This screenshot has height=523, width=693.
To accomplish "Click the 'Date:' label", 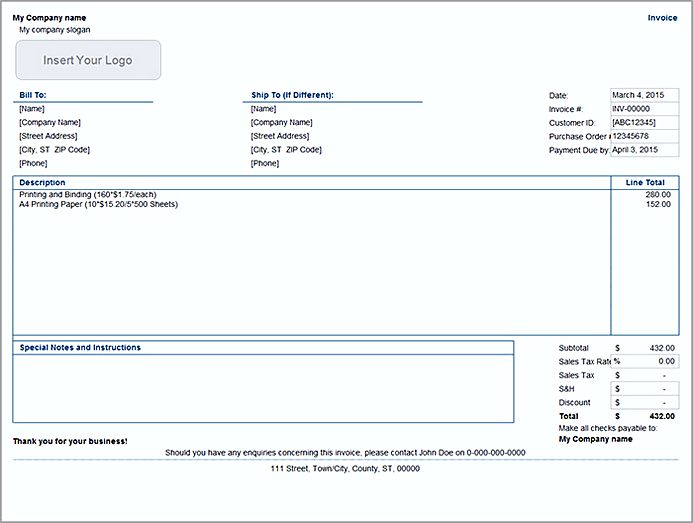I will tap(559, 95).
